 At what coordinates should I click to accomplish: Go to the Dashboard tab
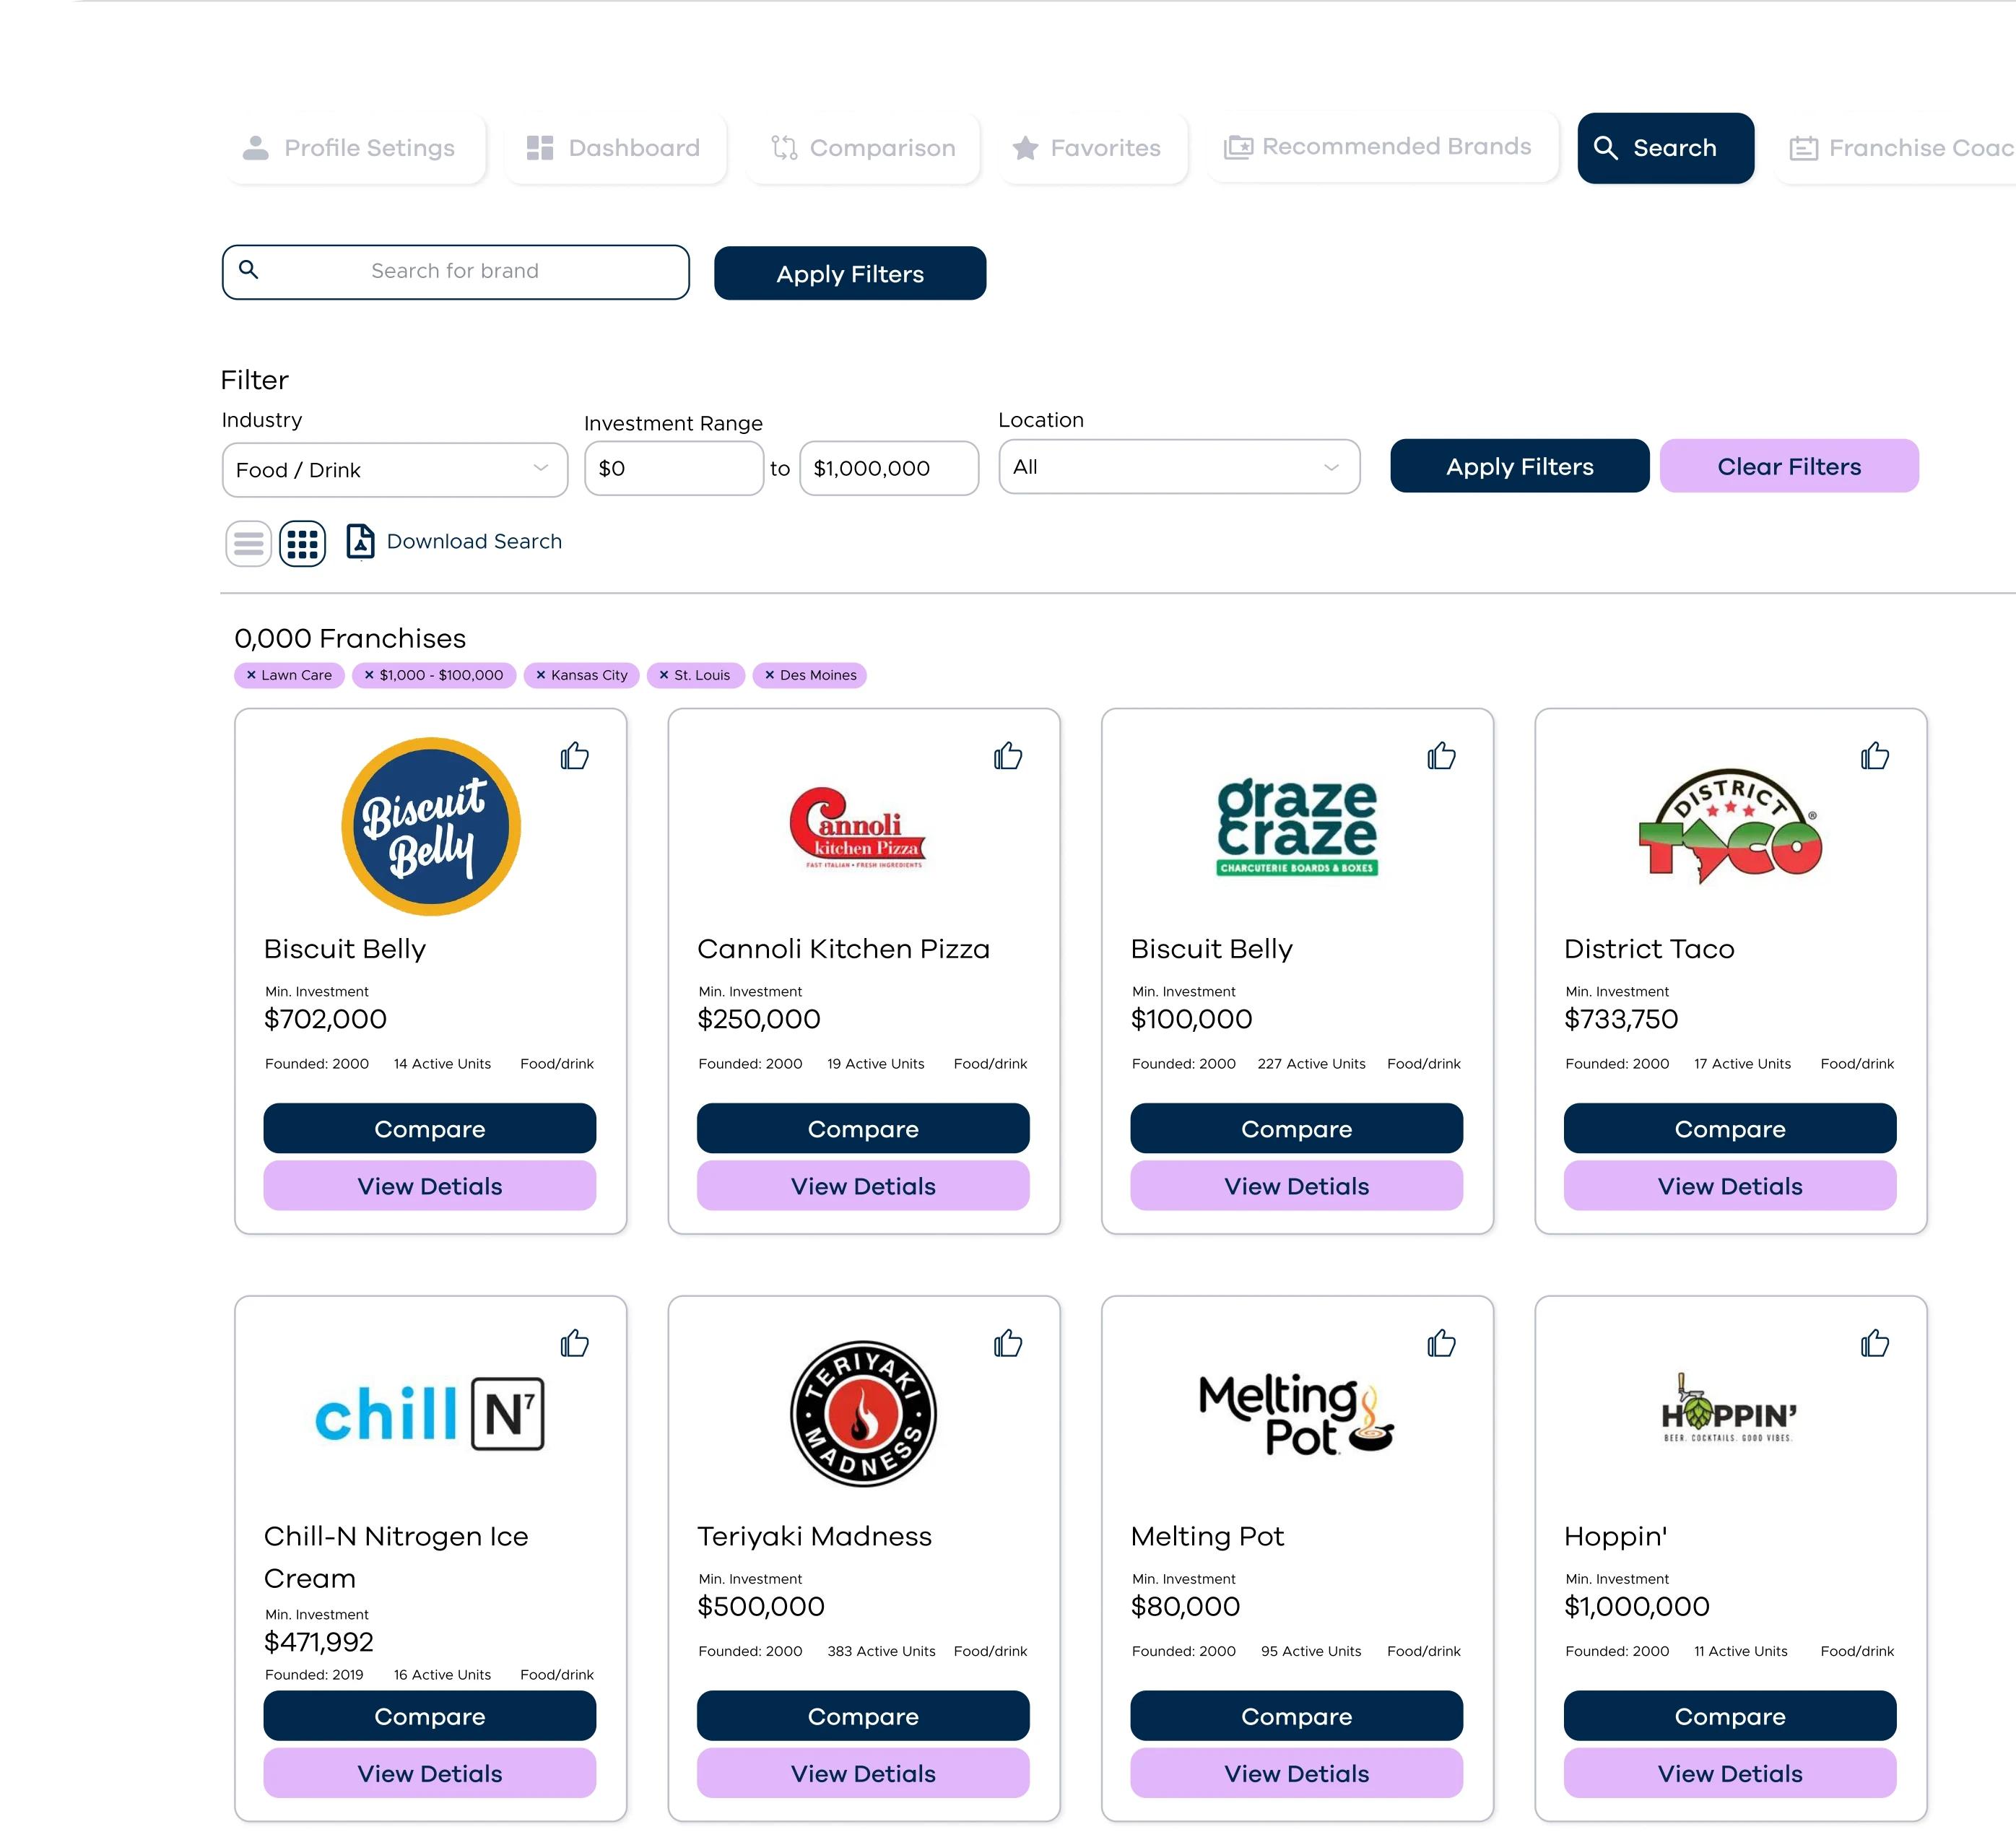614,148
